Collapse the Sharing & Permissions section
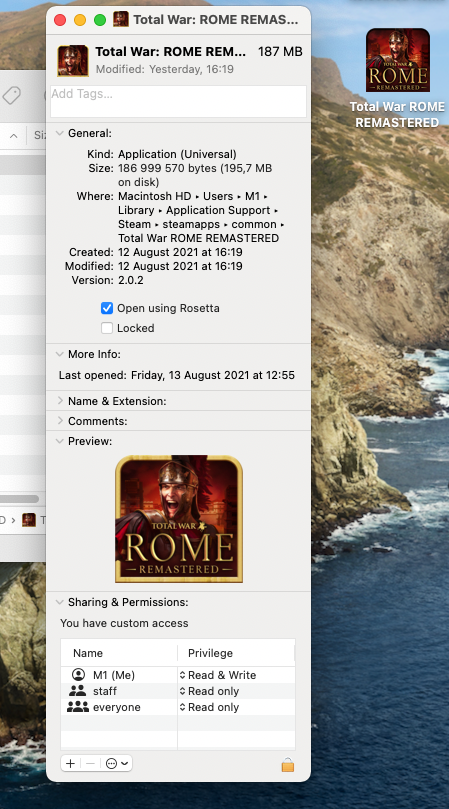The height and width of the screenshot is (809, 449). coord(60,602)
